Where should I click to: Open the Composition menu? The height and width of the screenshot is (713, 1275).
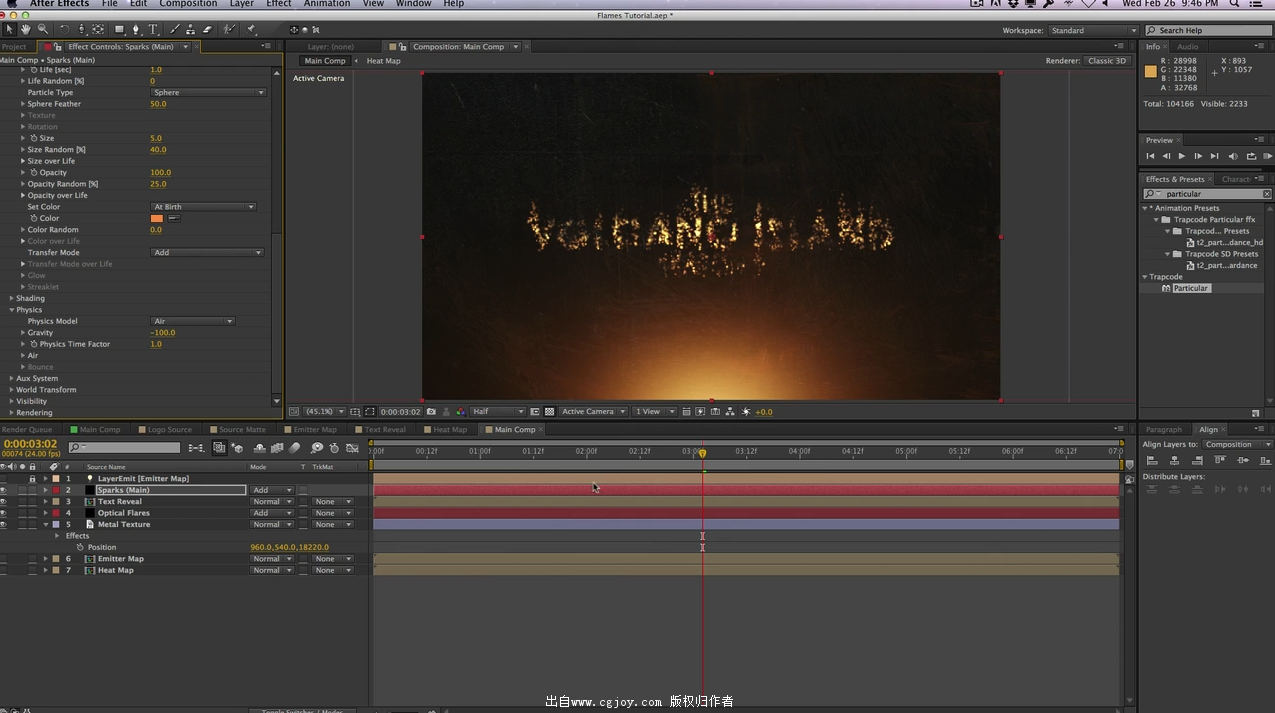click(188, 4)
